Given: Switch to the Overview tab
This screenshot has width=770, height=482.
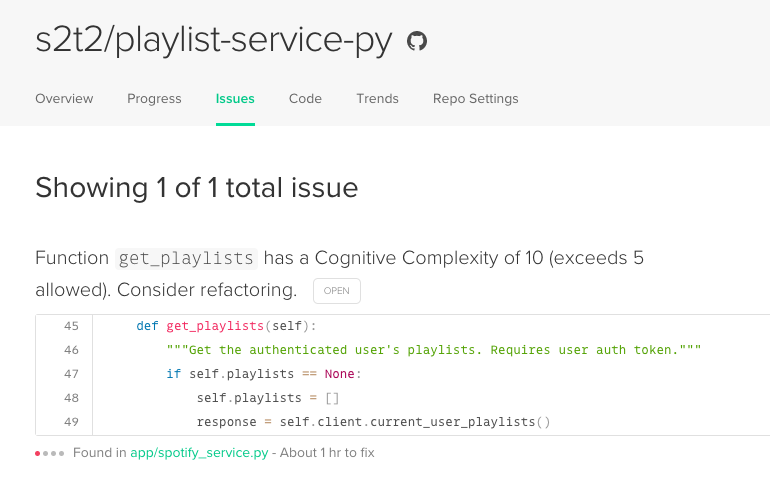Looking at the screenshot, I should point(64,99).
